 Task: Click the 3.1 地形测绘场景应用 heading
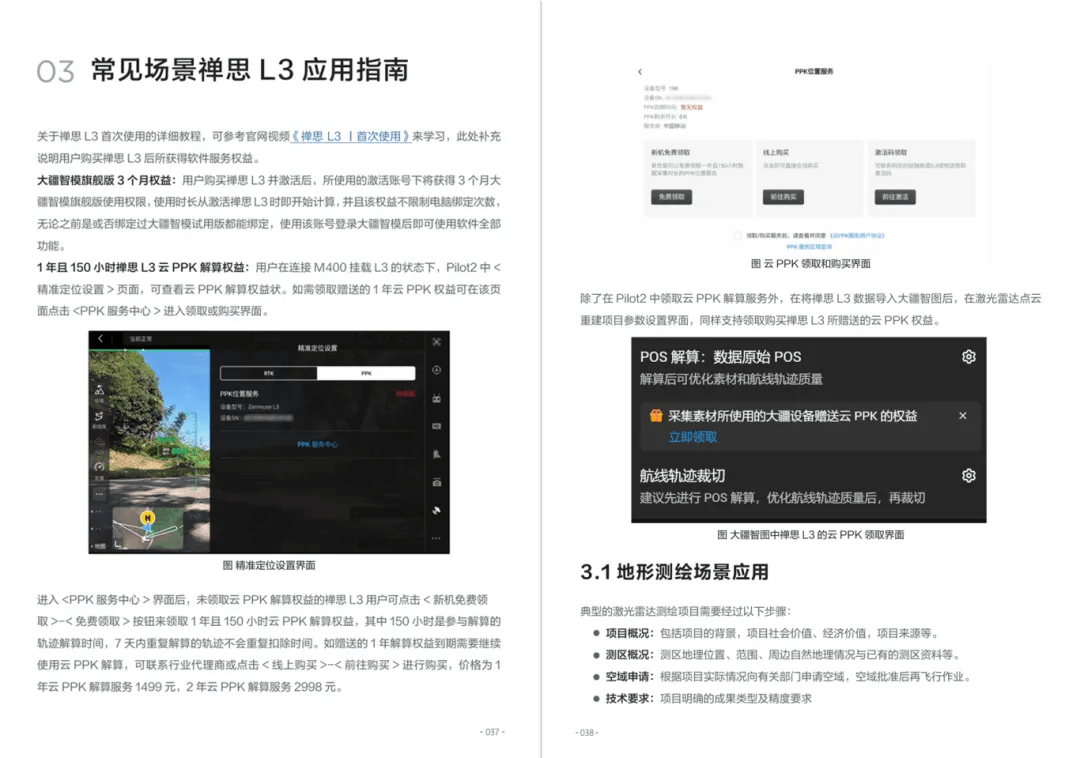point(674,572)
